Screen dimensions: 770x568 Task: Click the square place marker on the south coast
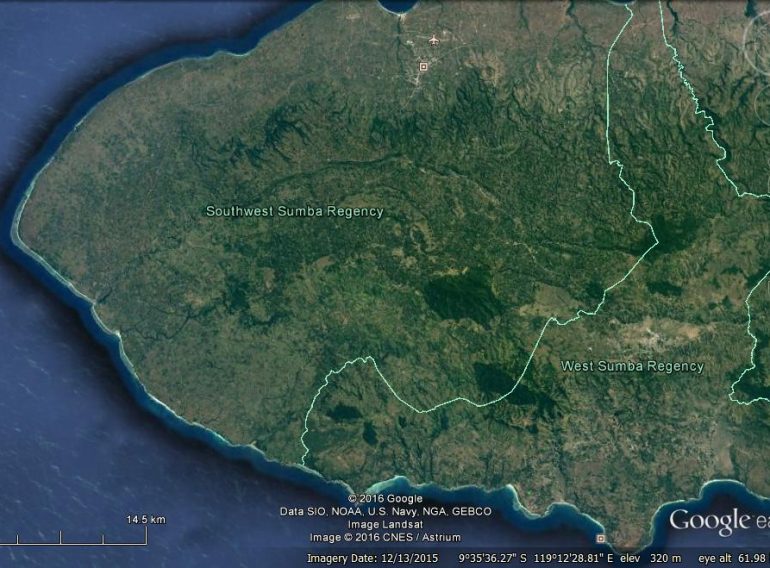tap(600, 538)
